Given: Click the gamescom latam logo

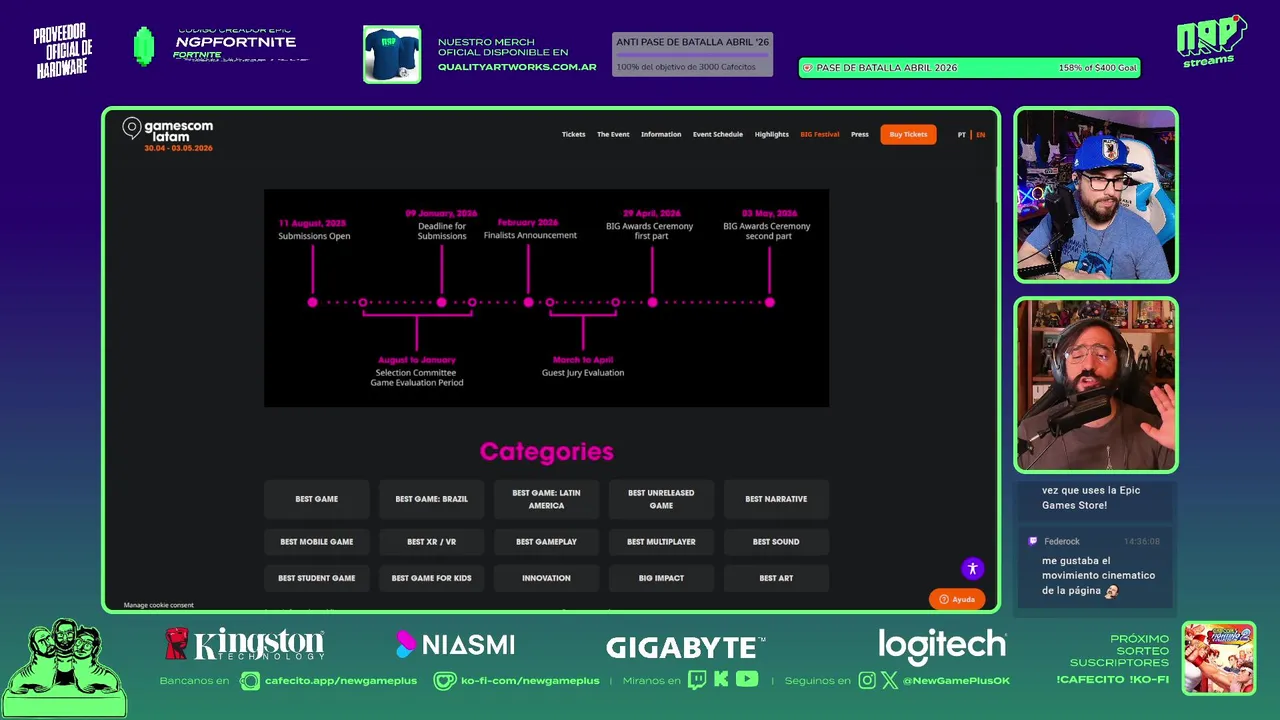Looking at the screenshot, I should pos(168,134).
